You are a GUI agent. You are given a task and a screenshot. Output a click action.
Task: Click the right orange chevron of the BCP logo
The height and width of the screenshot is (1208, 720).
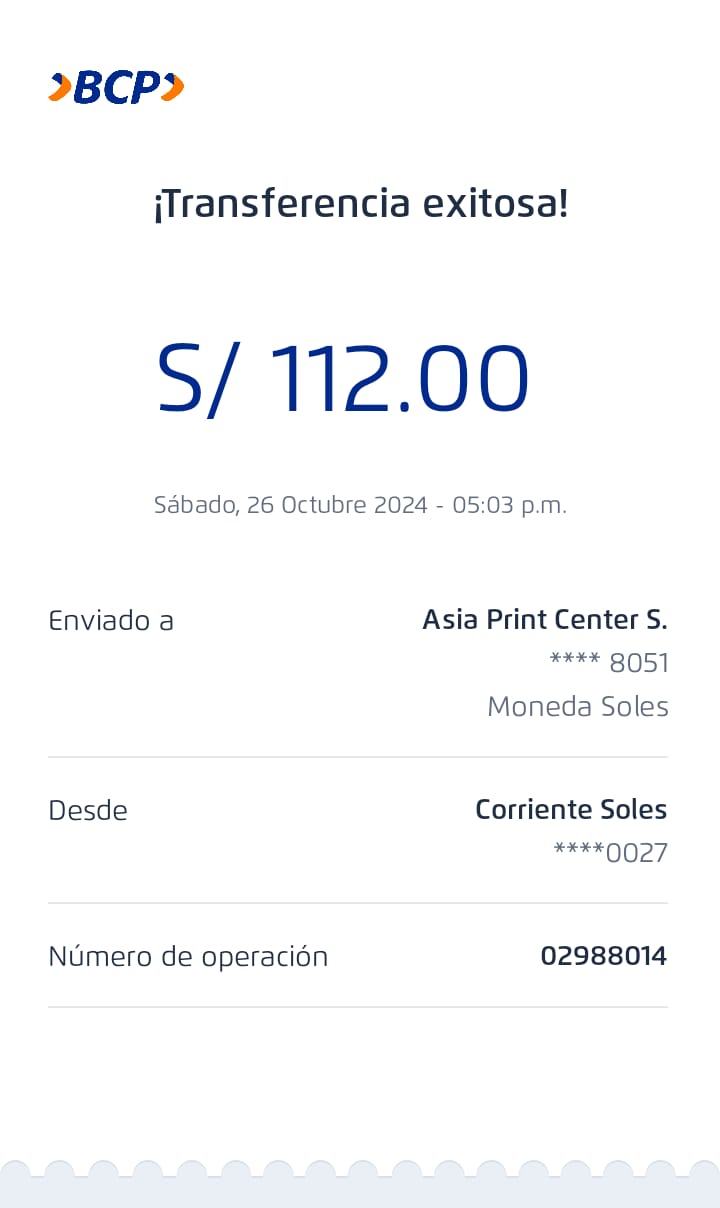[172, 88]
